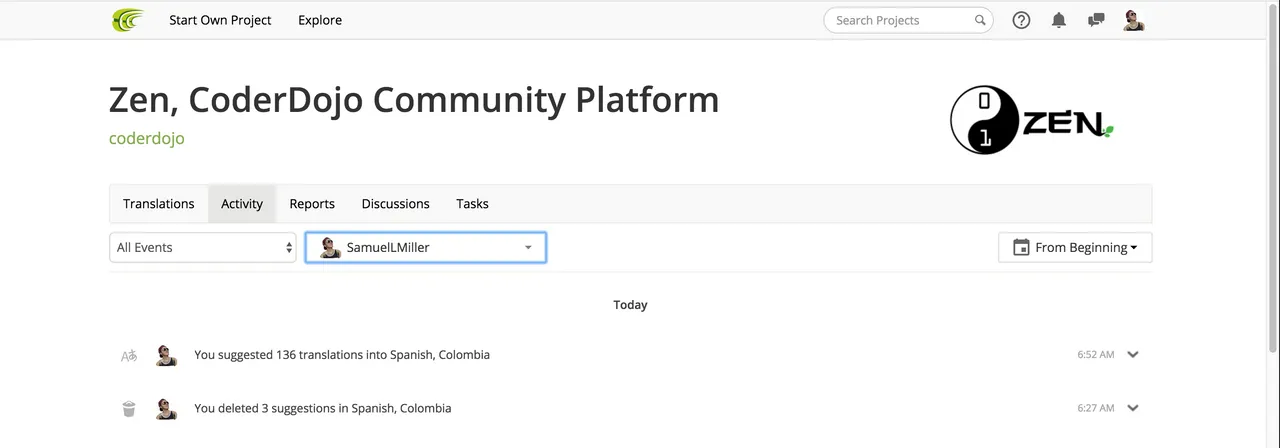This screenshot has width=1280, height=448.
Task: Open the user profile avatar menu
Action: (x=1134, y=20)
